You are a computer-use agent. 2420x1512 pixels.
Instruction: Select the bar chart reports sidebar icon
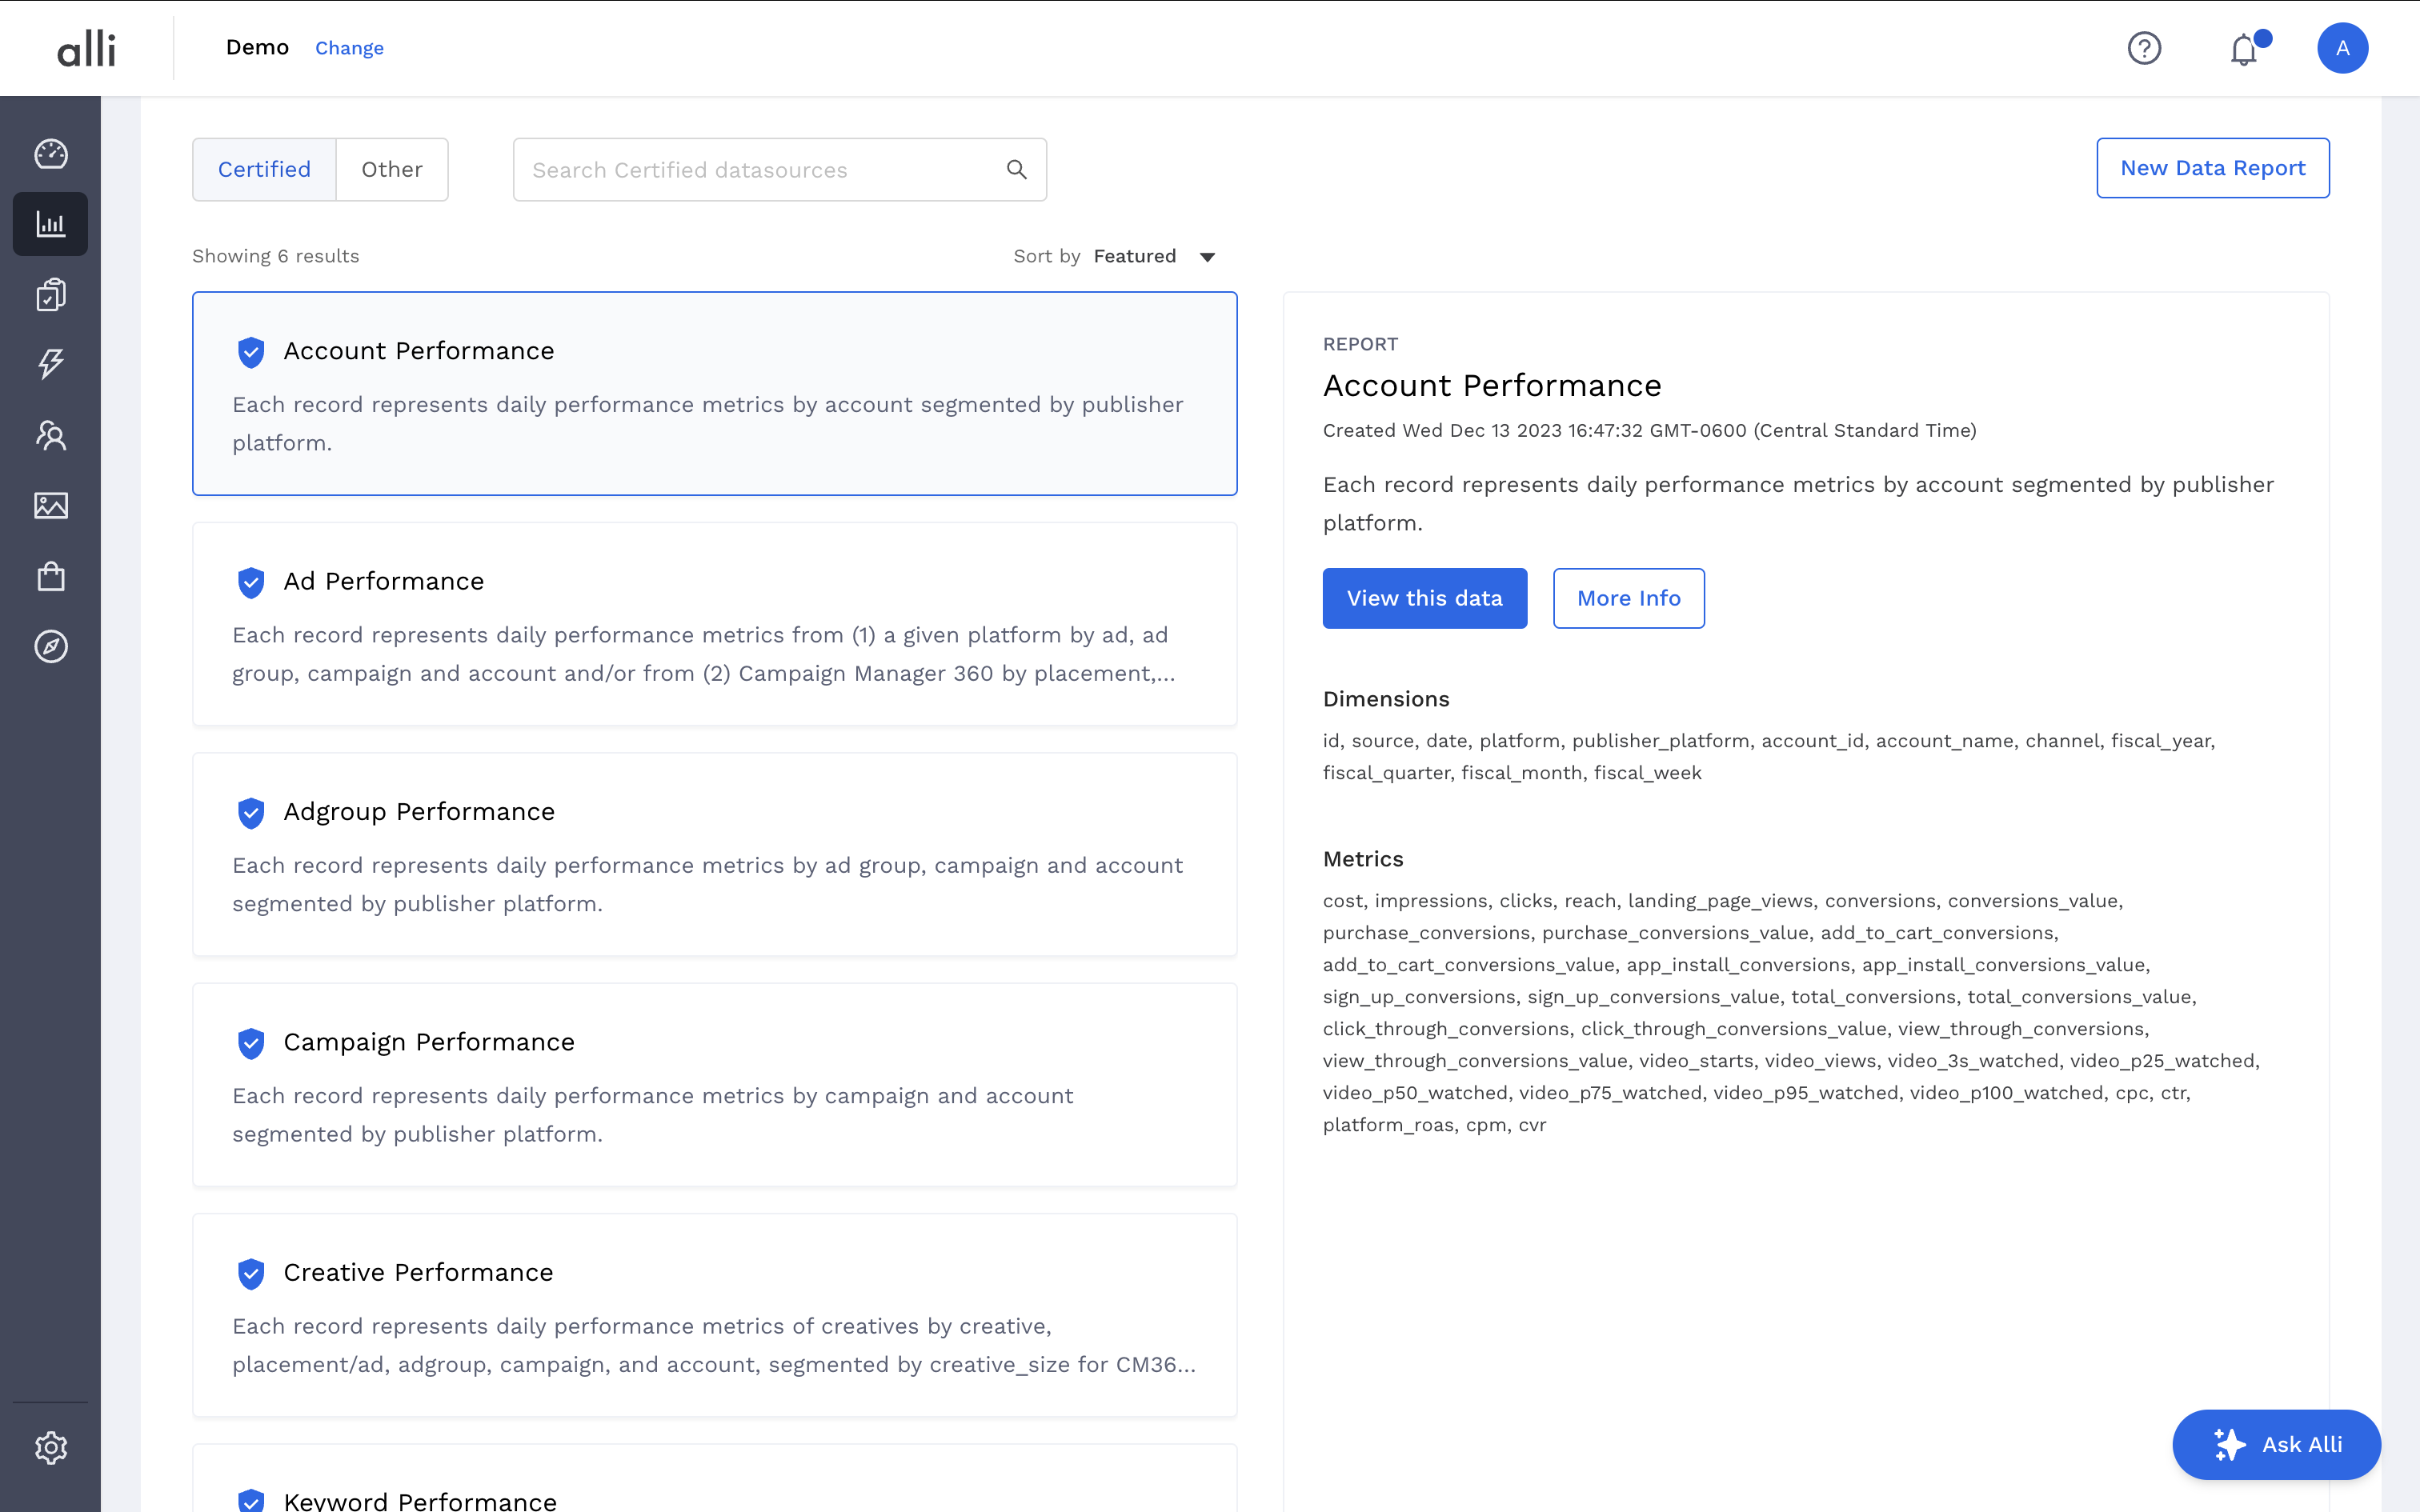(51, 224)
